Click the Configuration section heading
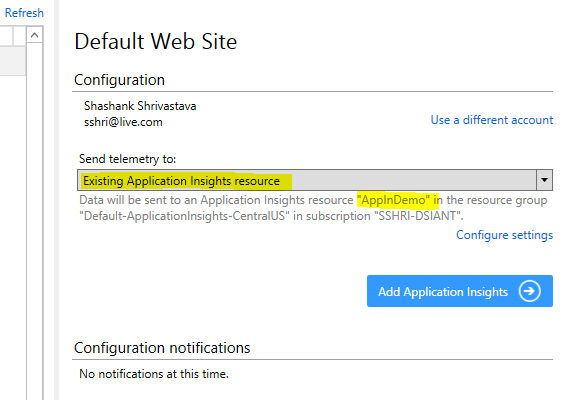Viewport: 564px width, 400px height. click(119, 80)
